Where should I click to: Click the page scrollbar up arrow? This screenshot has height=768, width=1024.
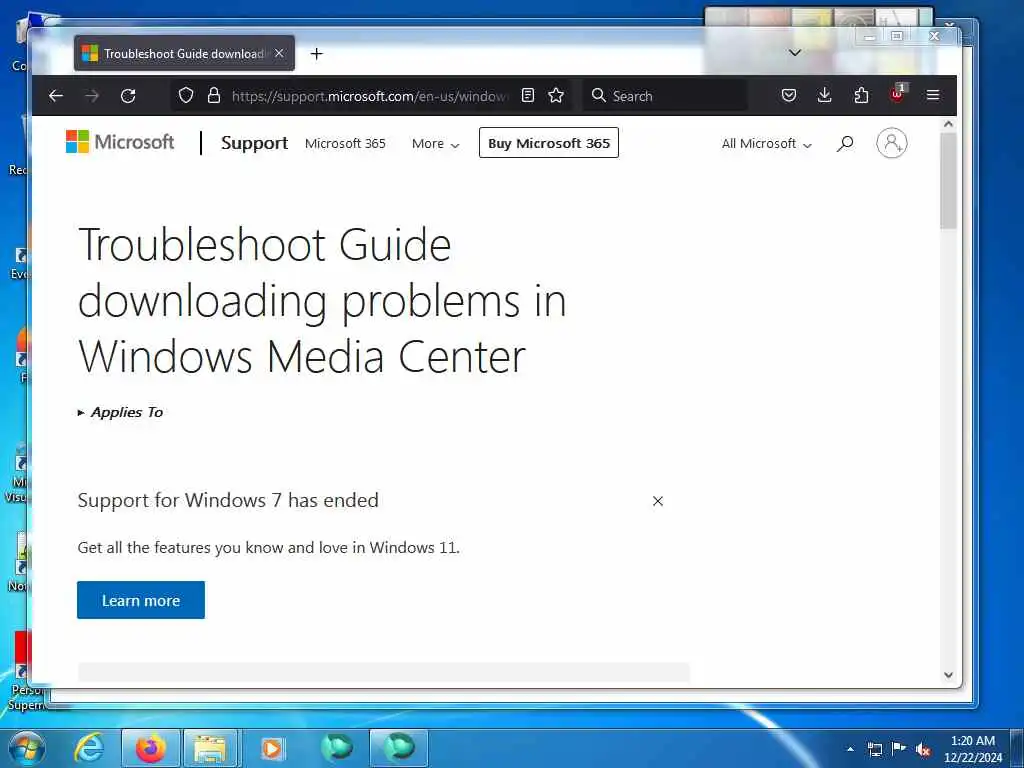click(948, 123)
